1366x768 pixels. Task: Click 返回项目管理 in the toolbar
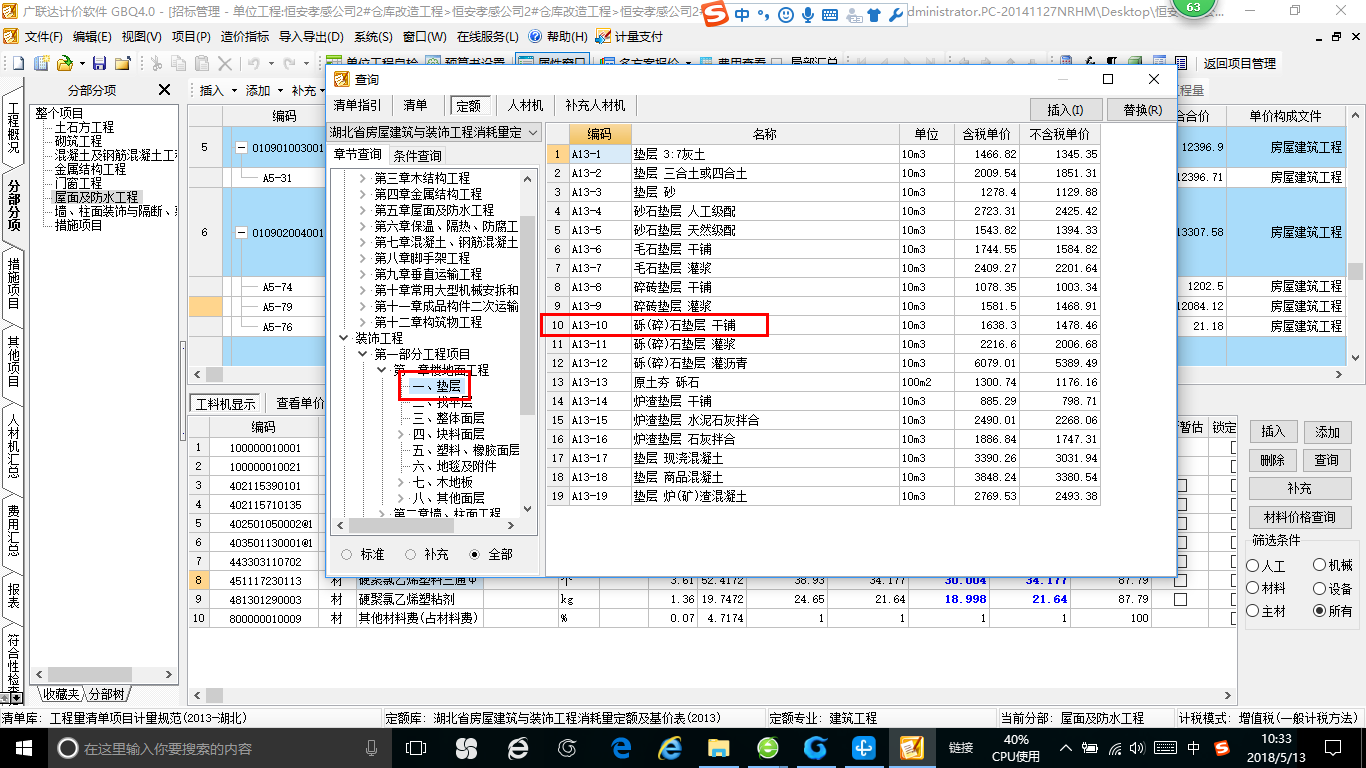click(x=1239, y=63)
